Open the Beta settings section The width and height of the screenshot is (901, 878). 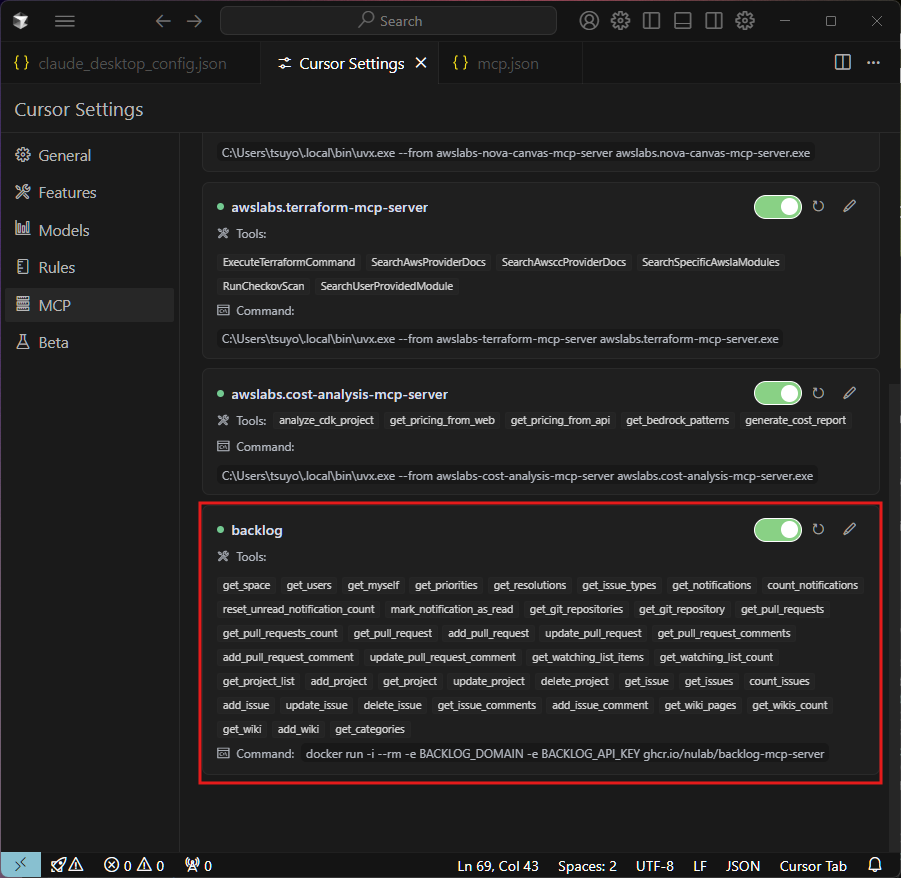53,341
